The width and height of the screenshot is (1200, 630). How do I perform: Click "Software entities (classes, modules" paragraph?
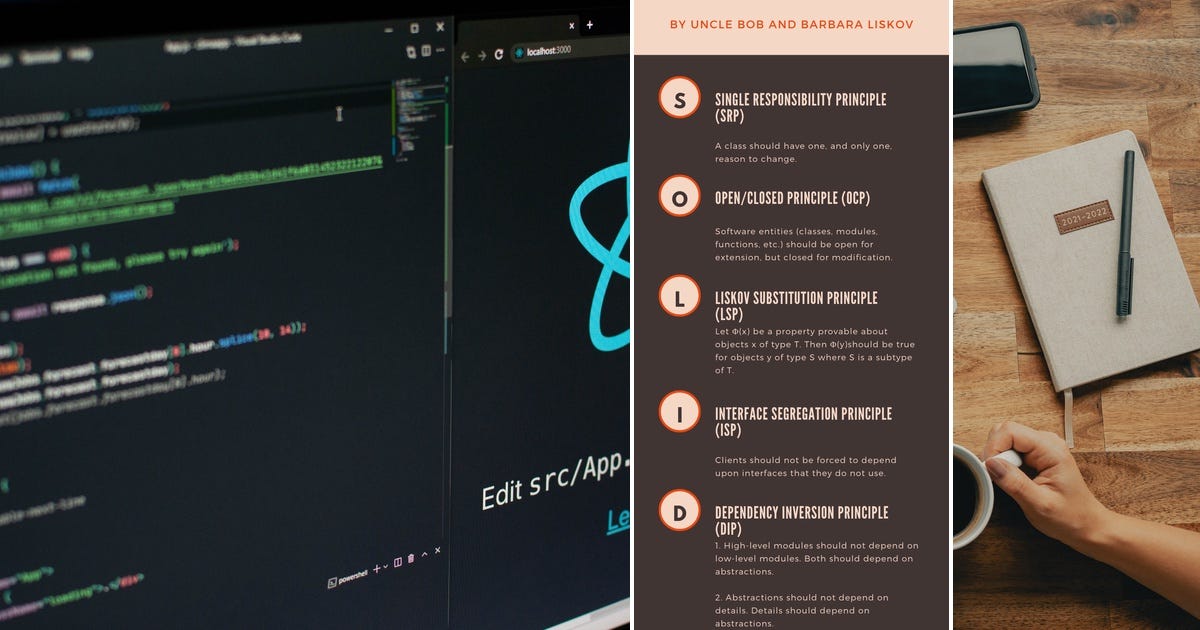point(804,244)
